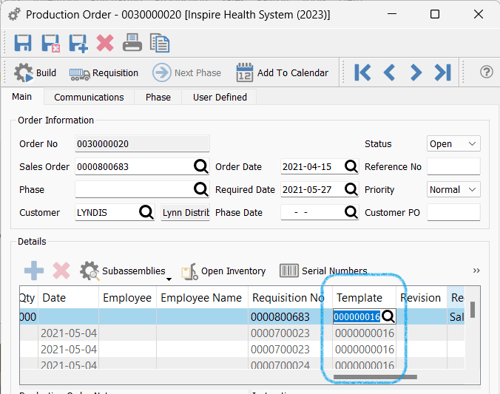
Task: Click the Template column header
Action: [364, 298]
